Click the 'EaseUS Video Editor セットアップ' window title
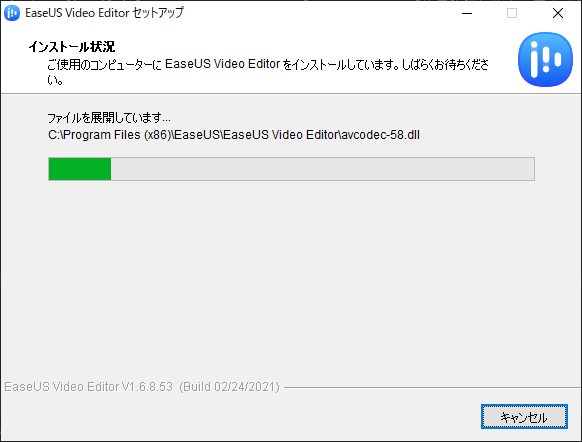The image size is (582, 442). click(x=104, y=13)
